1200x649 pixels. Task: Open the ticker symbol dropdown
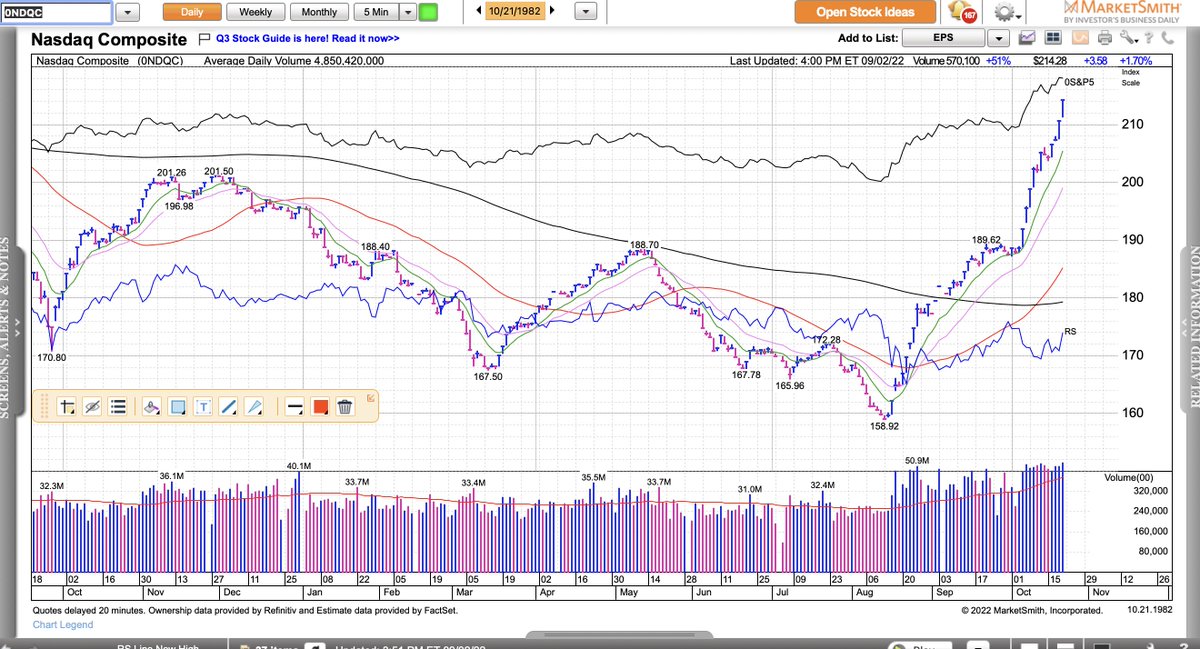tap(127, 11)
